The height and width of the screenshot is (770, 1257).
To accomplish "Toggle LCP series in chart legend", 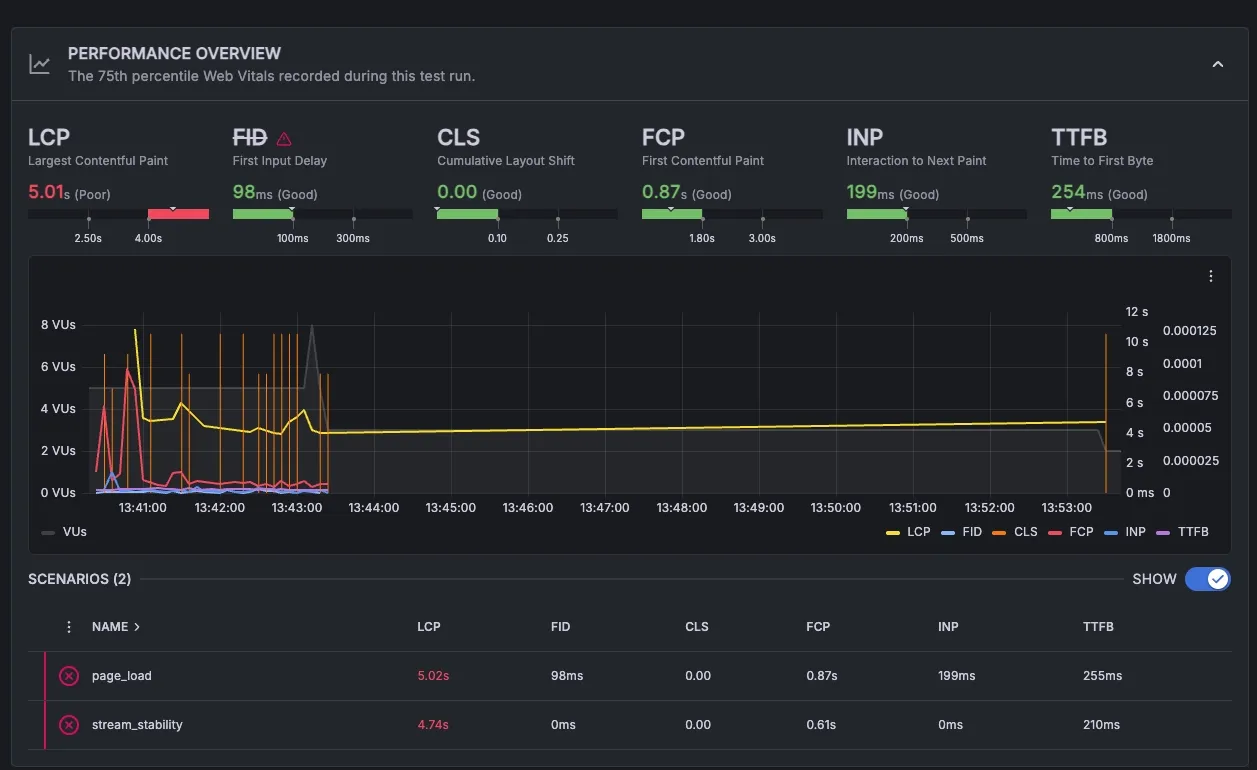I will tap(908, 532).
